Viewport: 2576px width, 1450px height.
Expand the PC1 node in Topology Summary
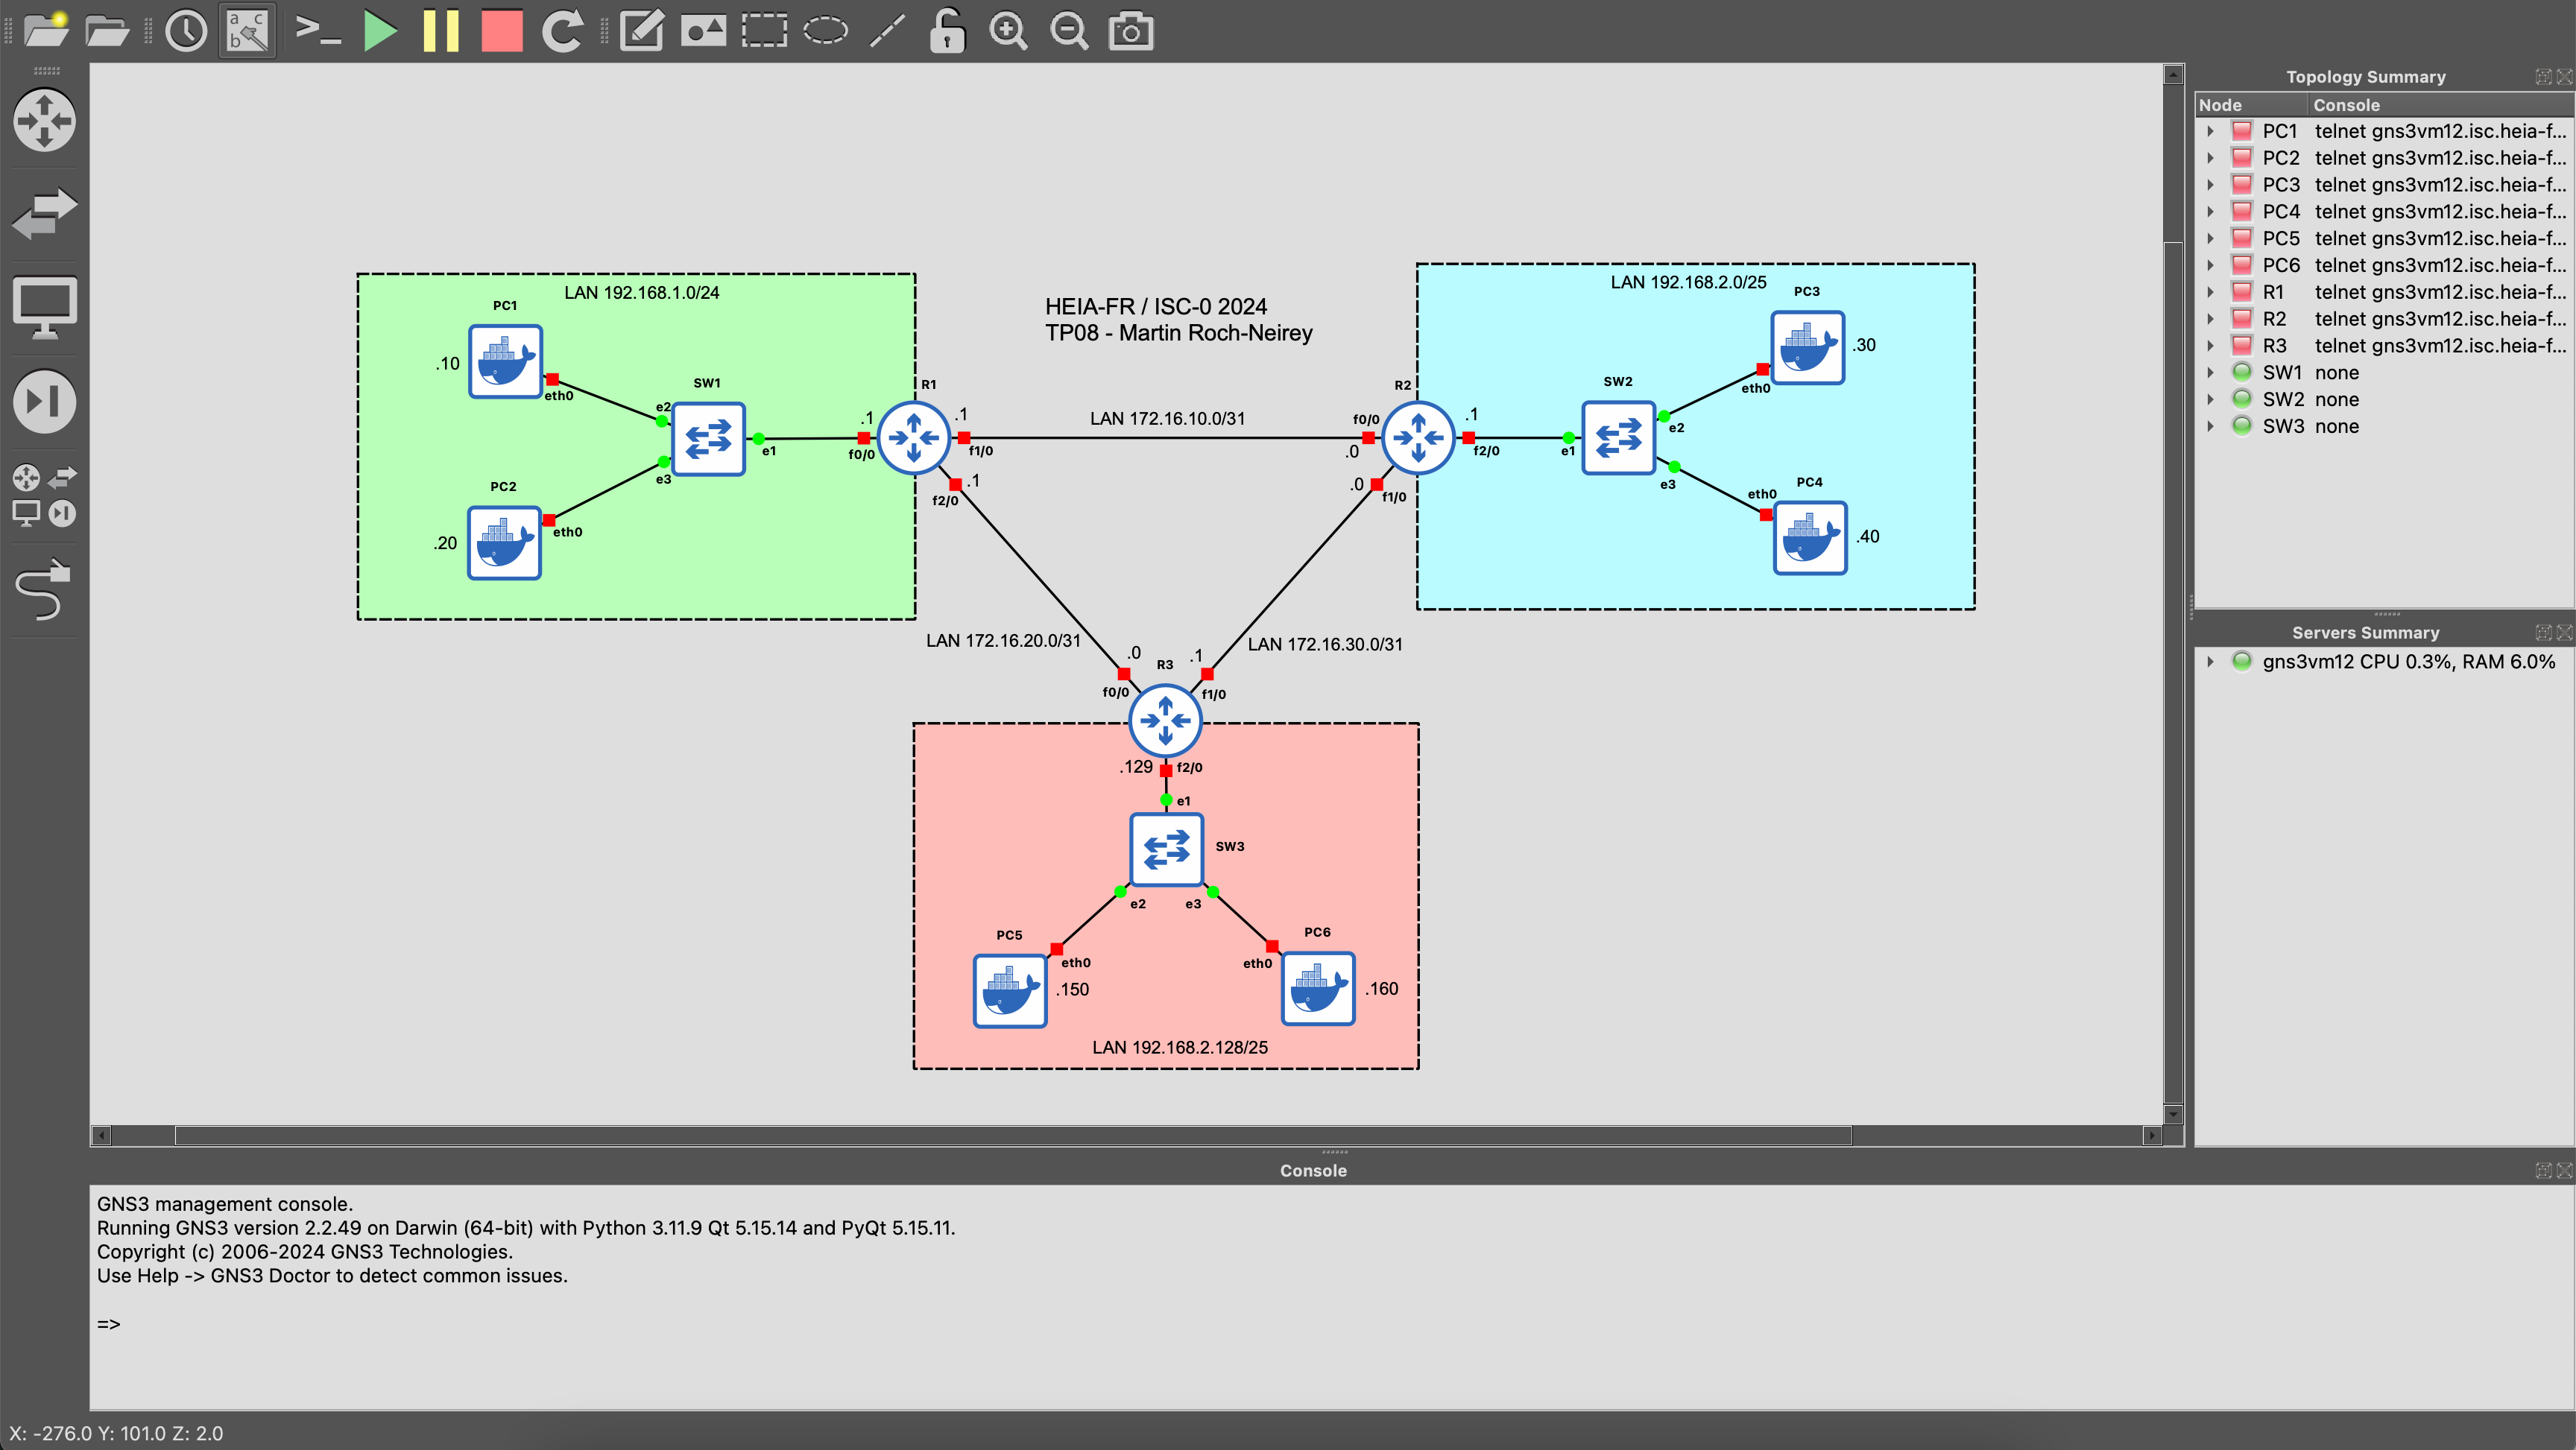(x=2211, y=131)
